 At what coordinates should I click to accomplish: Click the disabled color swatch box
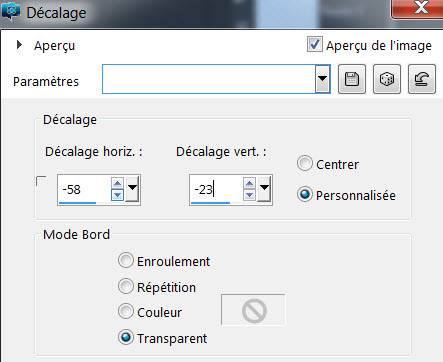point(253,310)
